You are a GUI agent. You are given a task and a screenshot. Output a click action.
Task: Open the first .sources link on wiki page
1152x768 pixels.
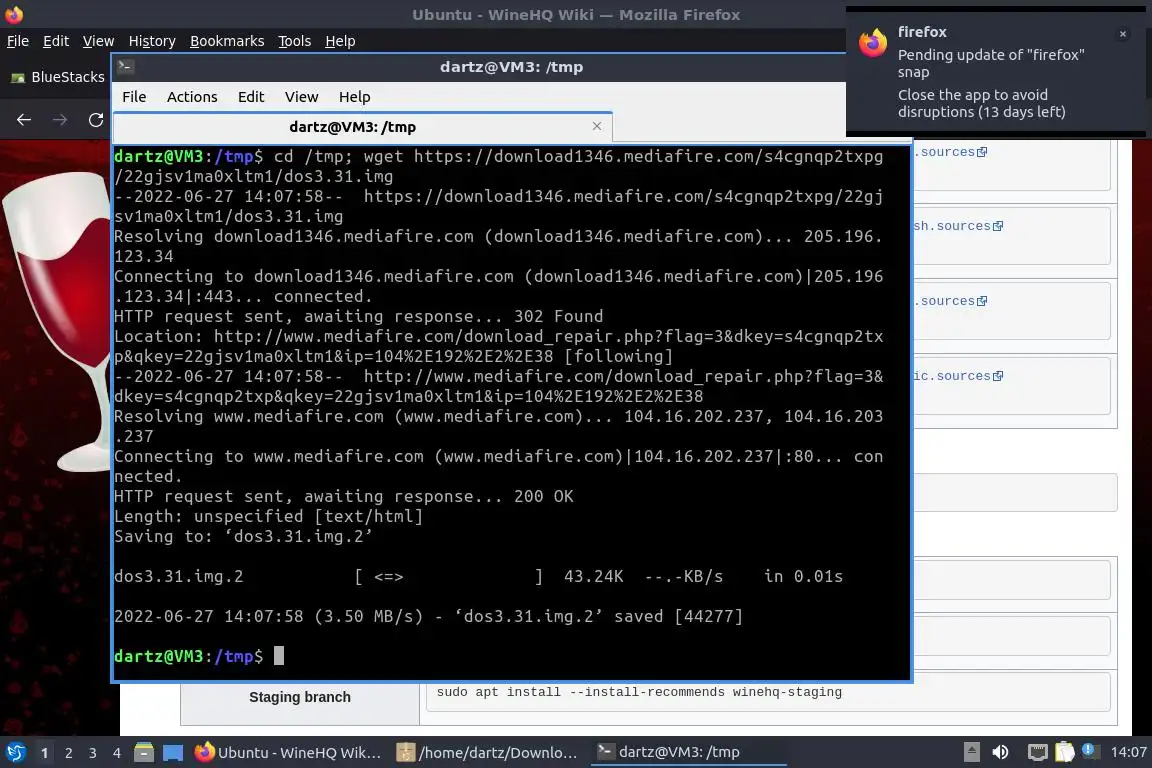click(951, 152)
